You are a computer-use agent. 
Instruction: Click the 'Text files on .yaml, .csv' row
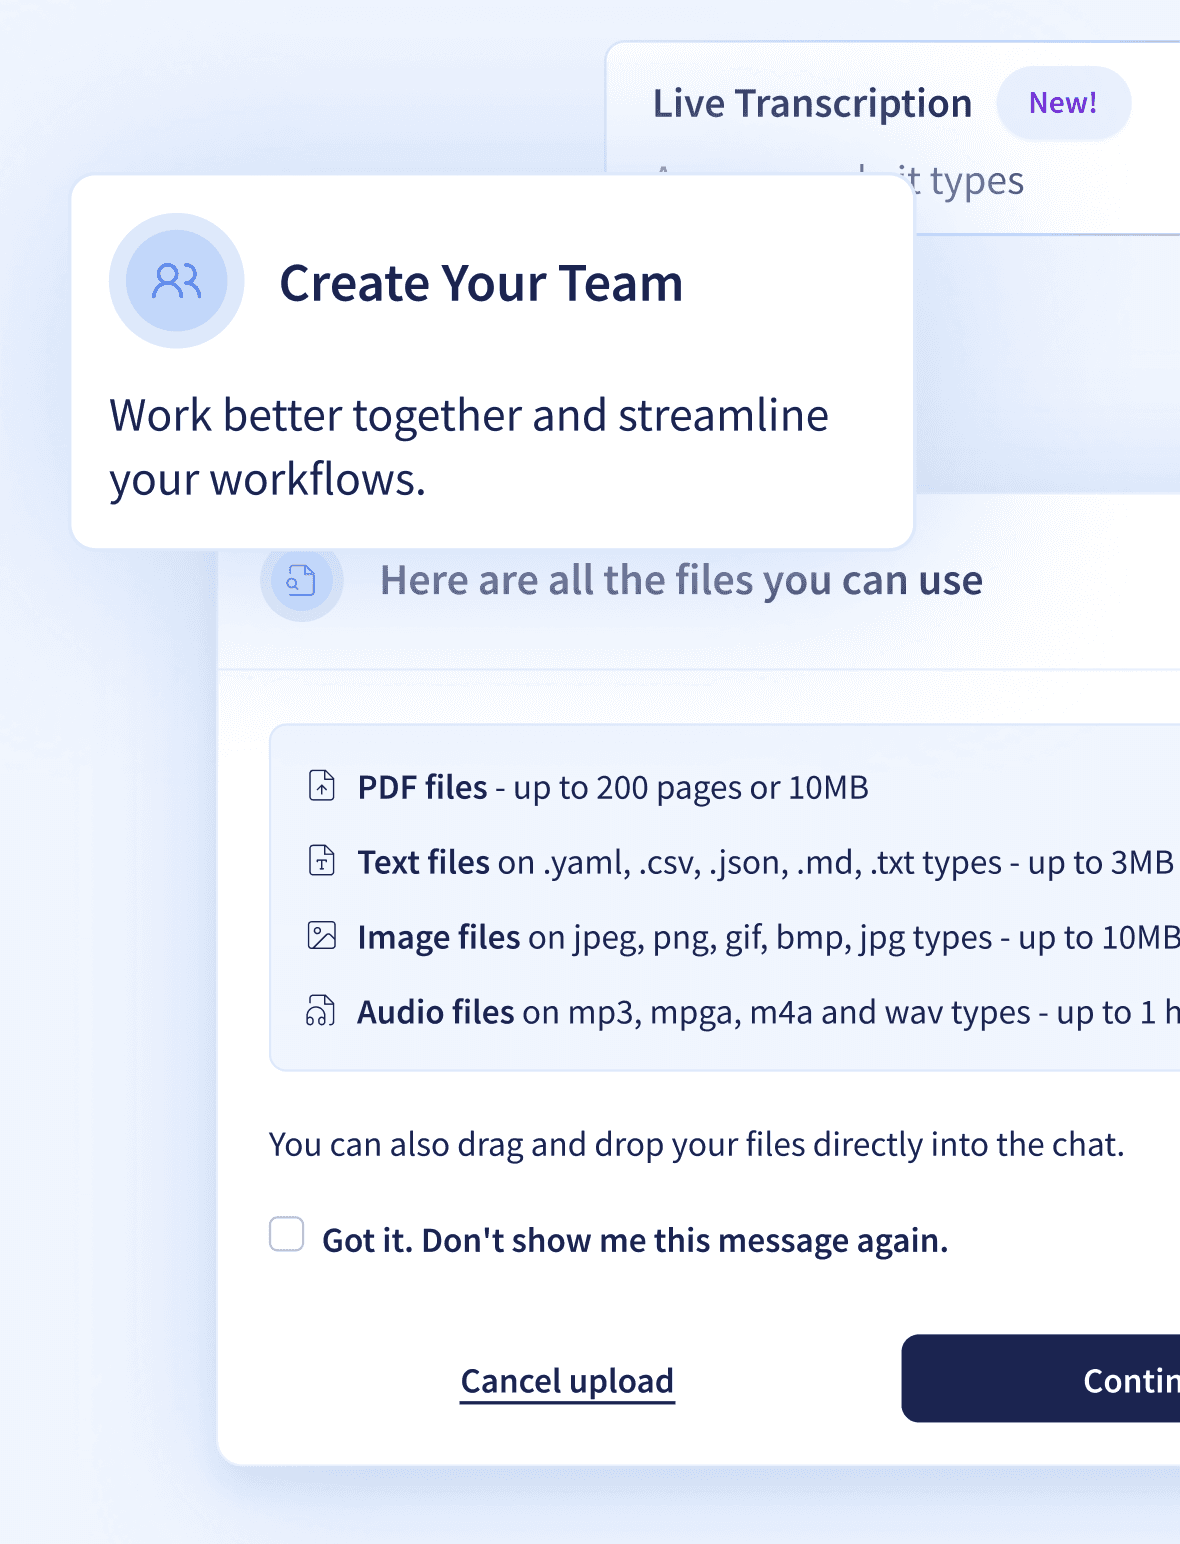pyautogui.click(x=766, y=863)
